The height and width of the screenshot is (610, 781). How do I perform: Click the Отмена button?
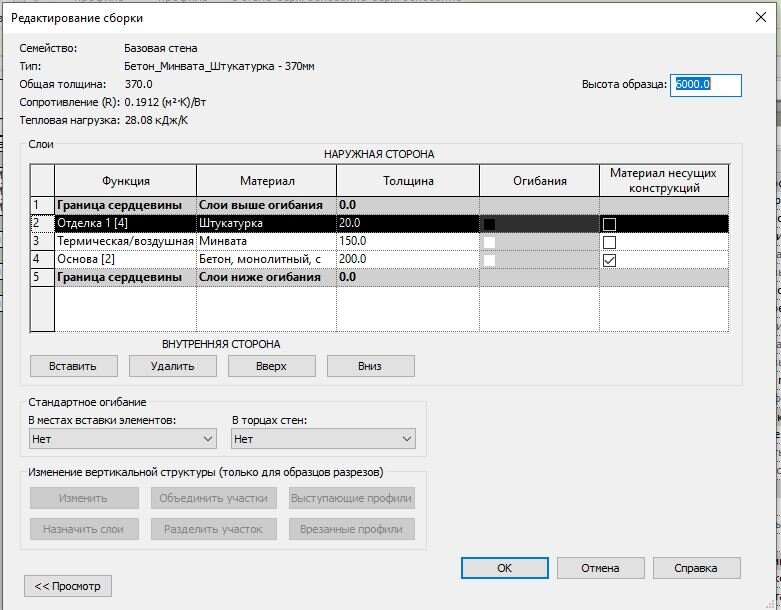point(601,568)
